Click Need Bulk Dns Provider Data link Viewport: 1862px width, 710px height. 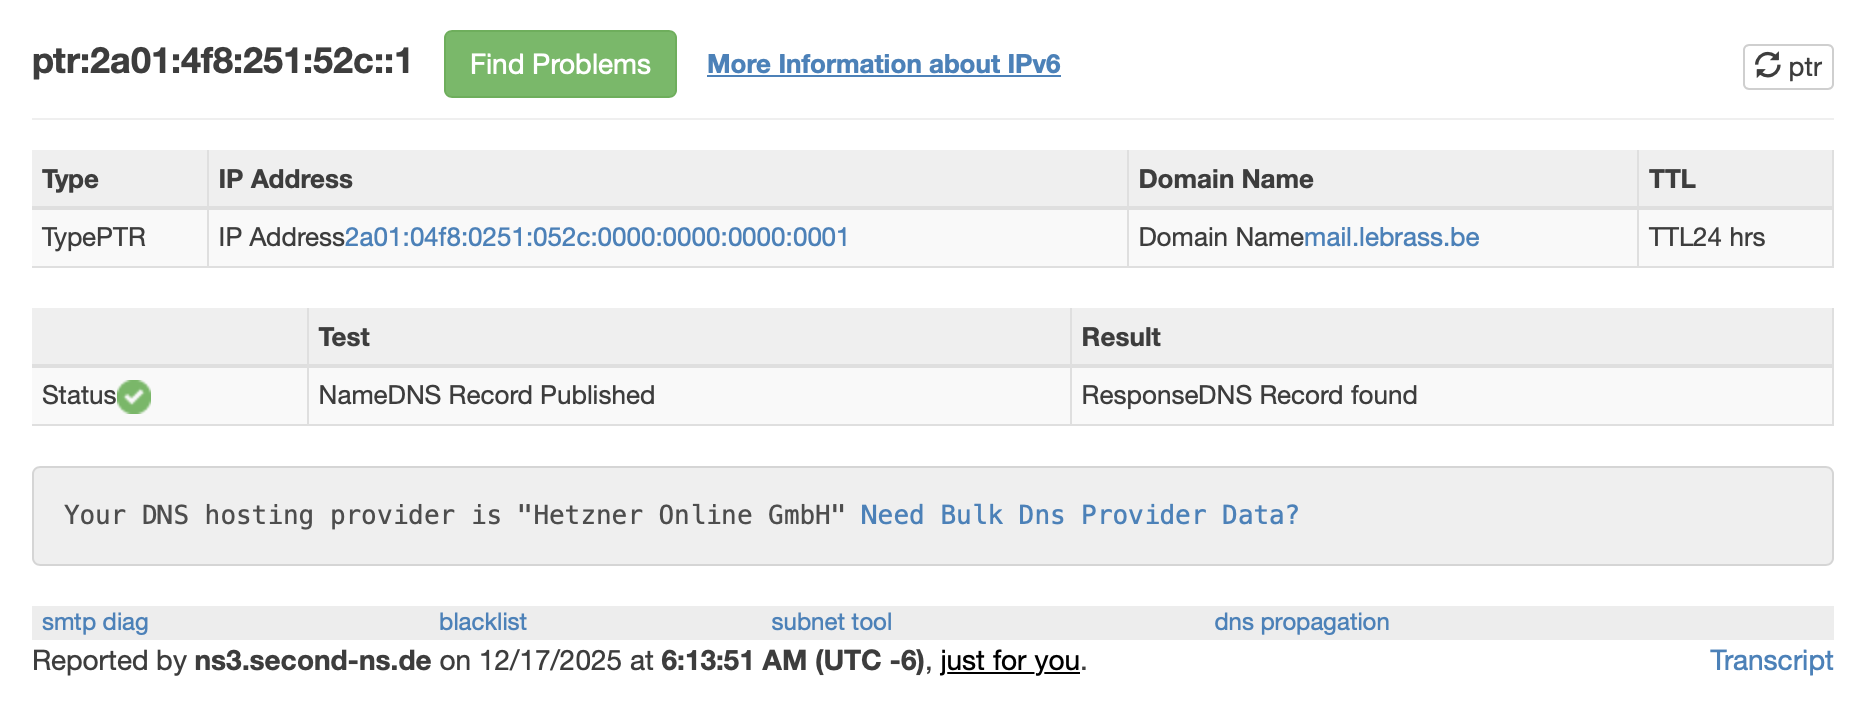pos(1079,515)
